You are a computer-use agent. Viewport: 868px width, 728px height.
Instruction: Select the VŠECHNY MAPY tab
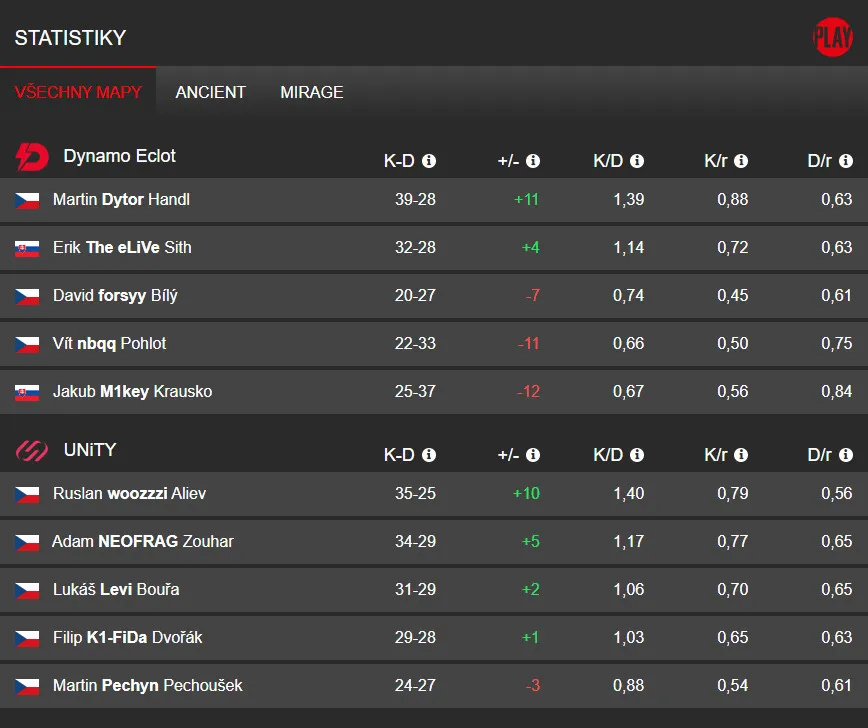pos(78,92)
